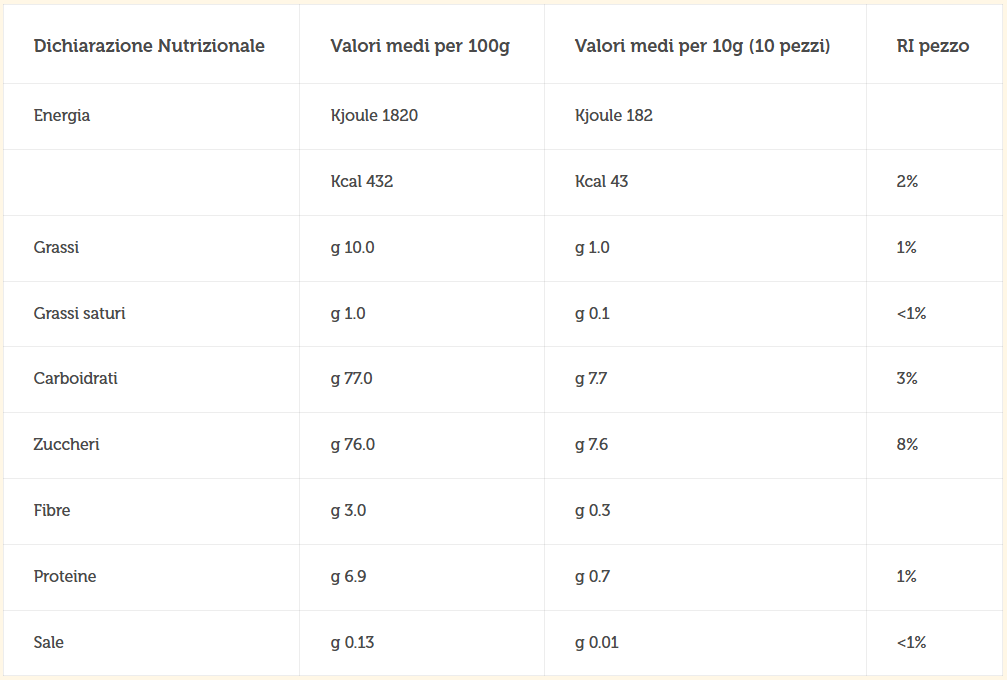Click the Dichiarazione Nutrizionale header cell
This screenshot has height=680, width=1007.
[x=149, y=46]
